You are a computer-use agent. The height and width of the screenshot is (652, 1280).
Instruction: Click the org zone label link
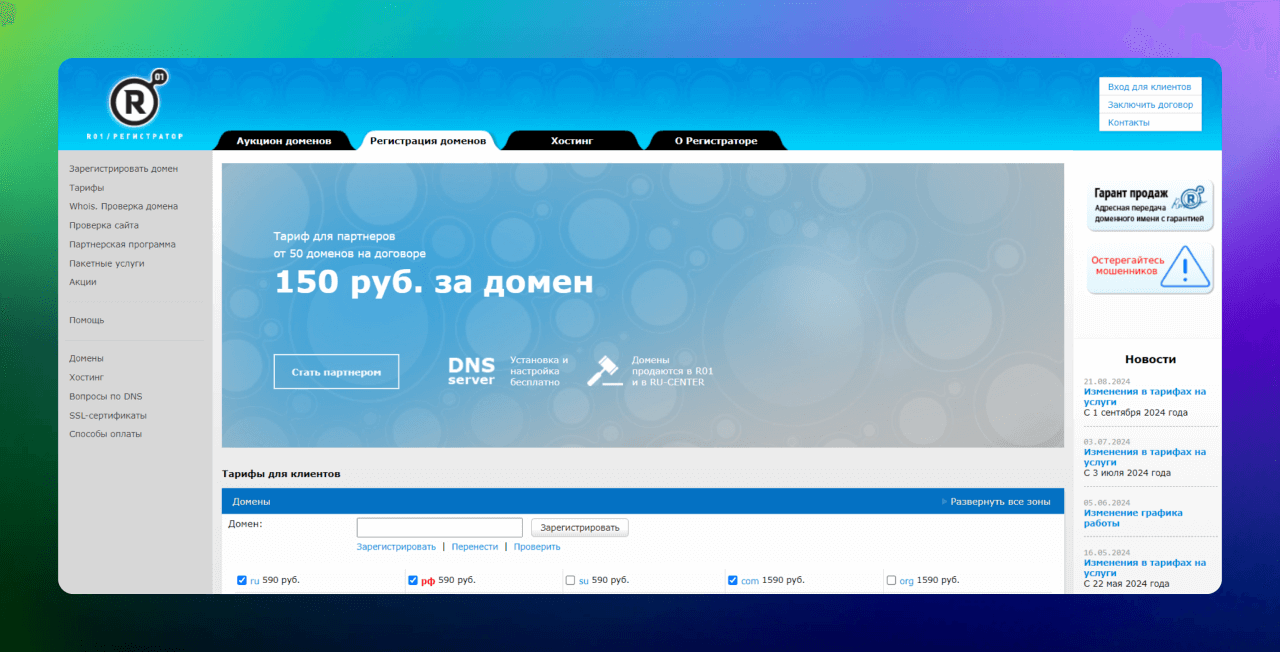tap(907, 581)
